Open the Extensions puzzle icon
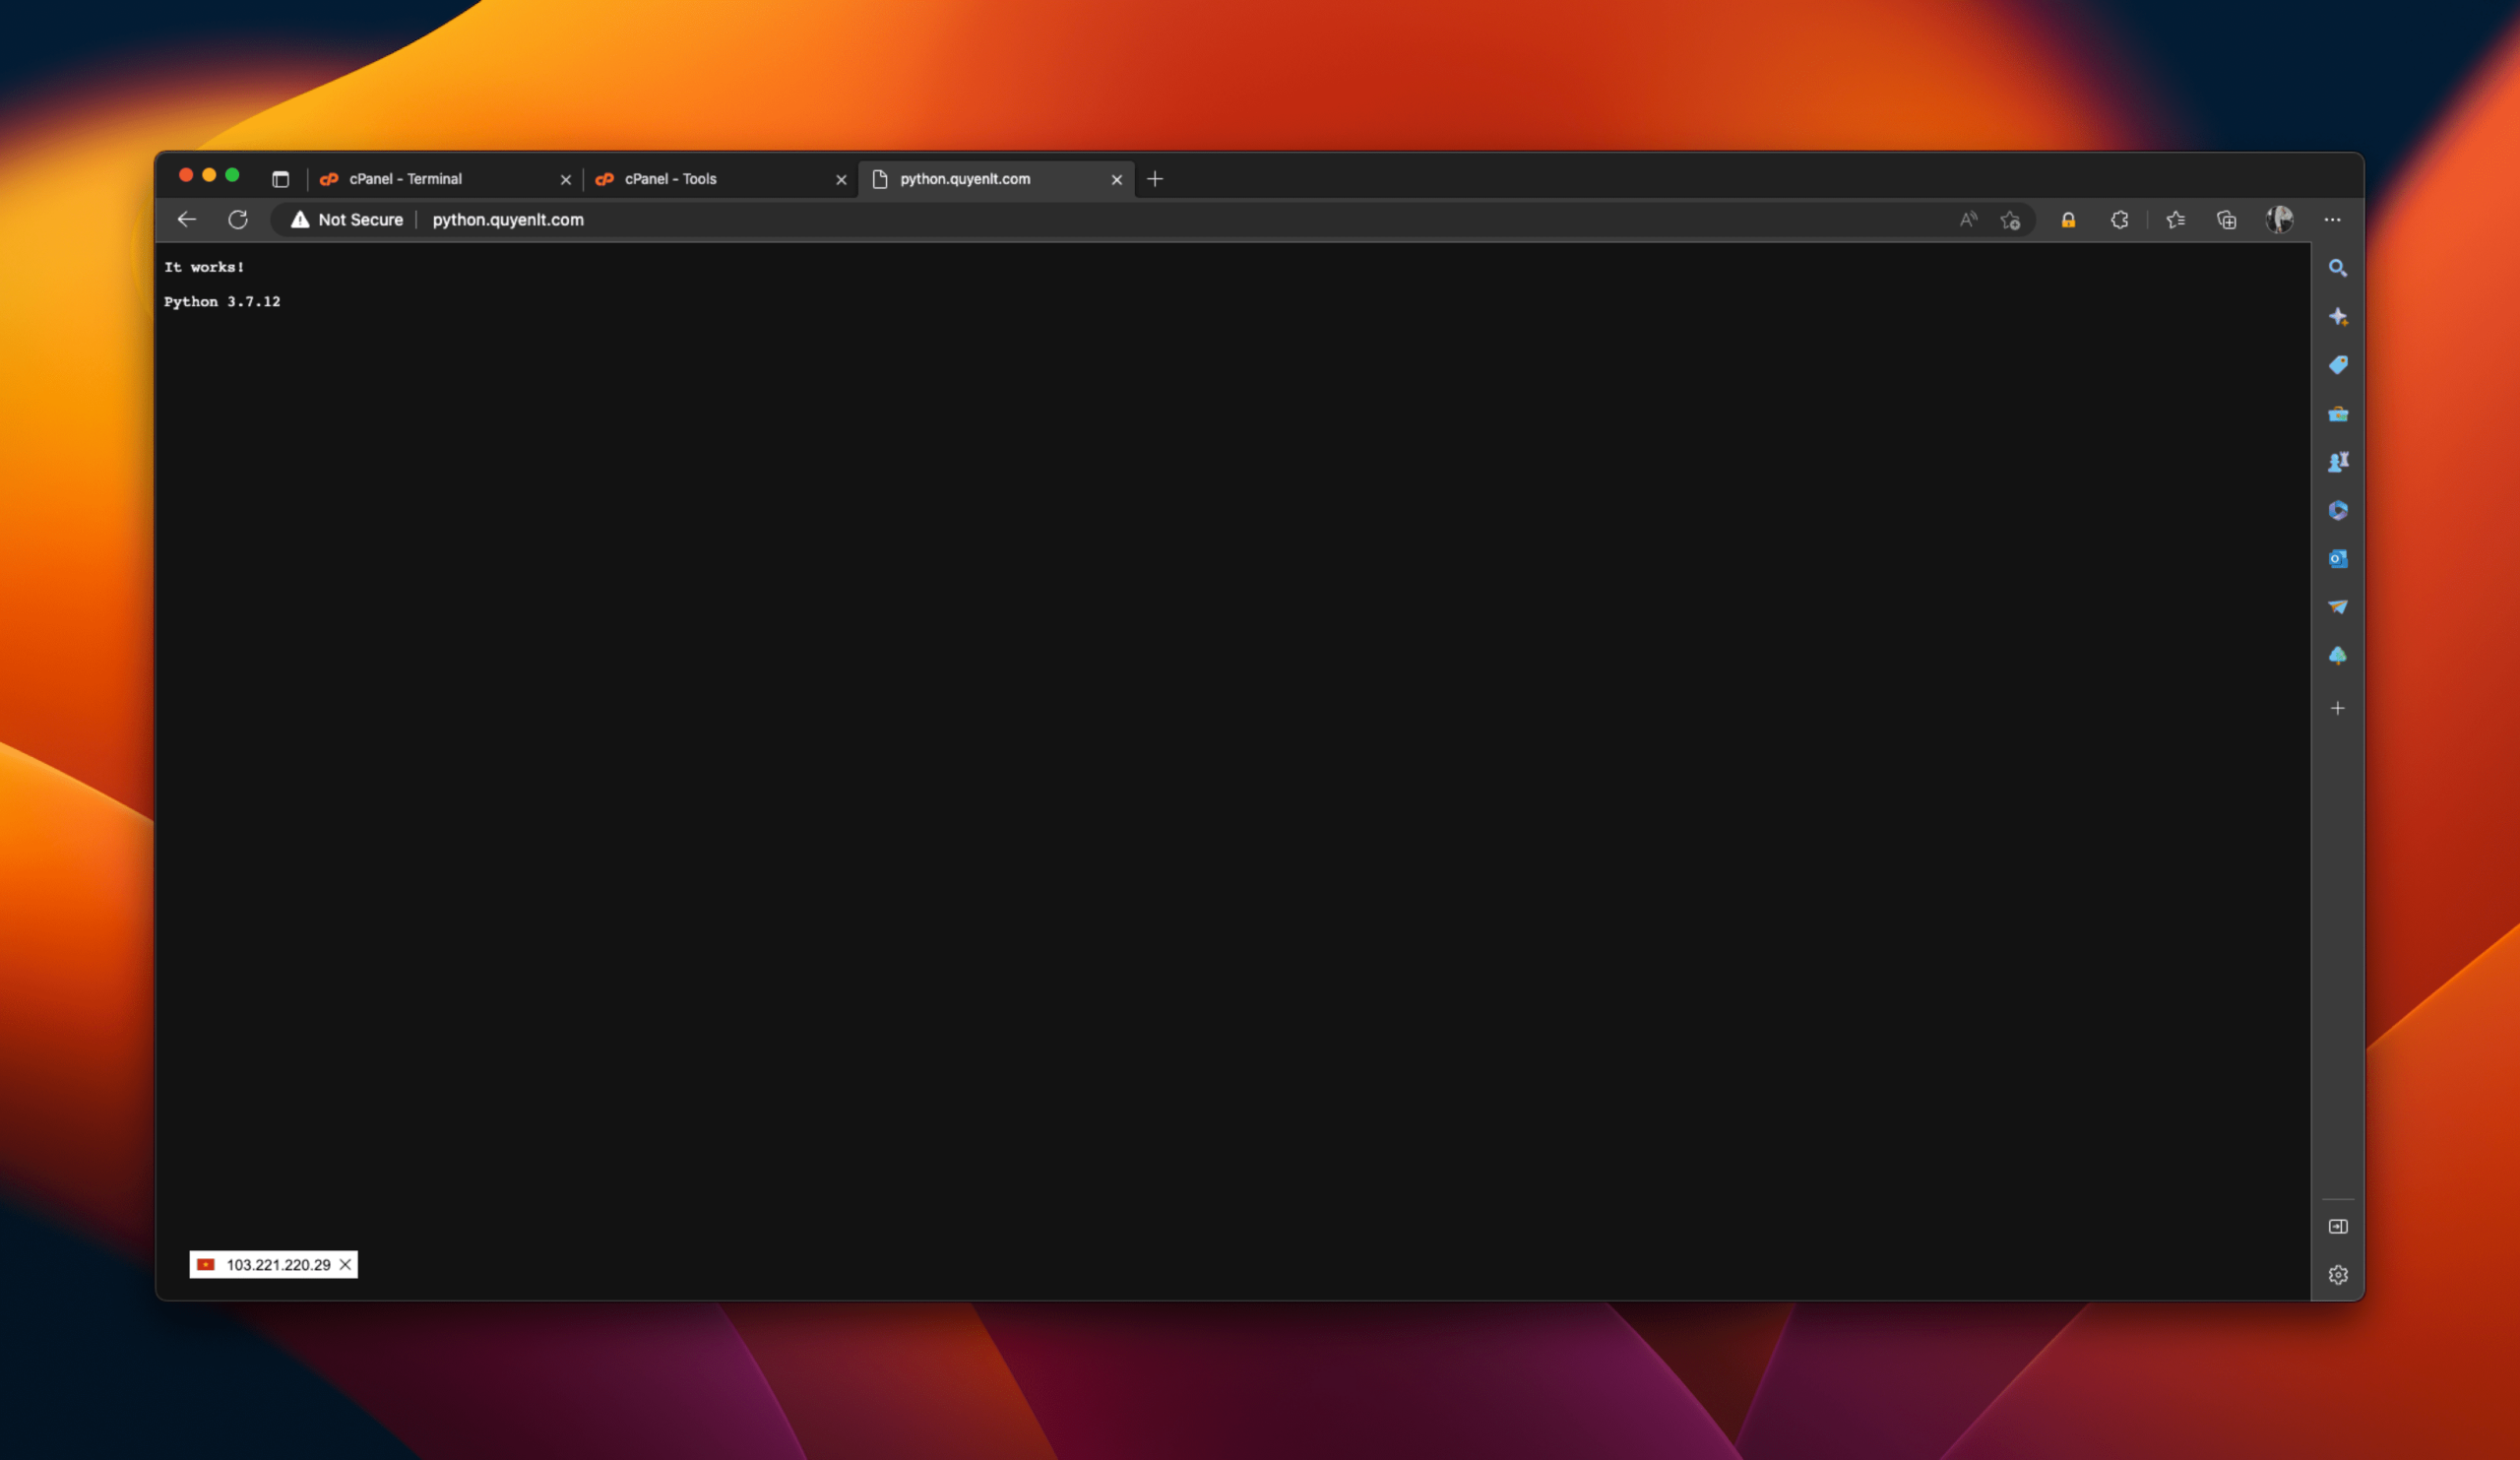 (x=2119, y=220)
